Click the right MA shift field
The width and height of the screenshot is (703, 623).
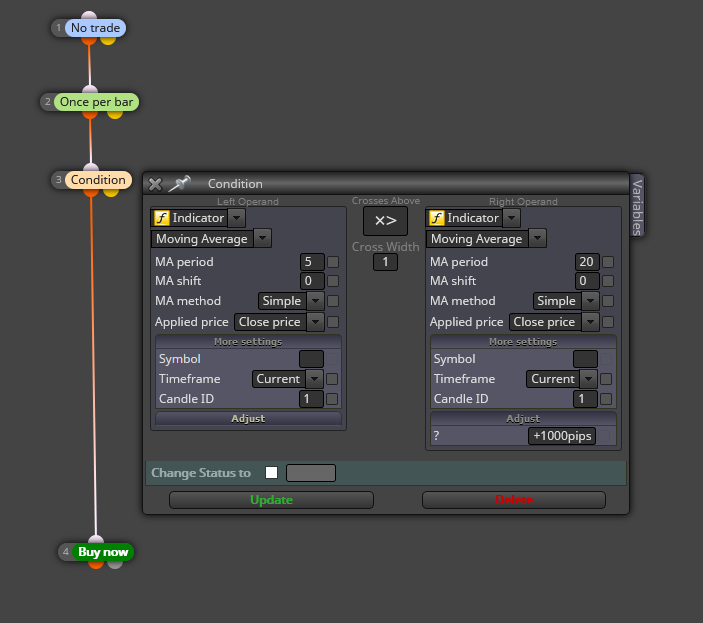pyautogui.click(x=587, y=281)
